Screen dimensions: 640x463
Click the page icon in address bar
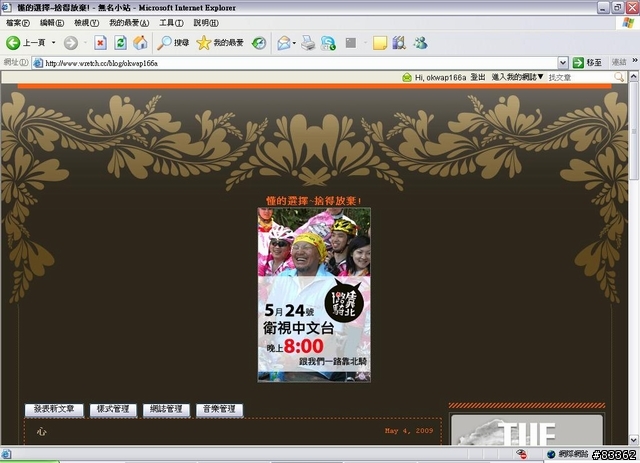[38, 63]
